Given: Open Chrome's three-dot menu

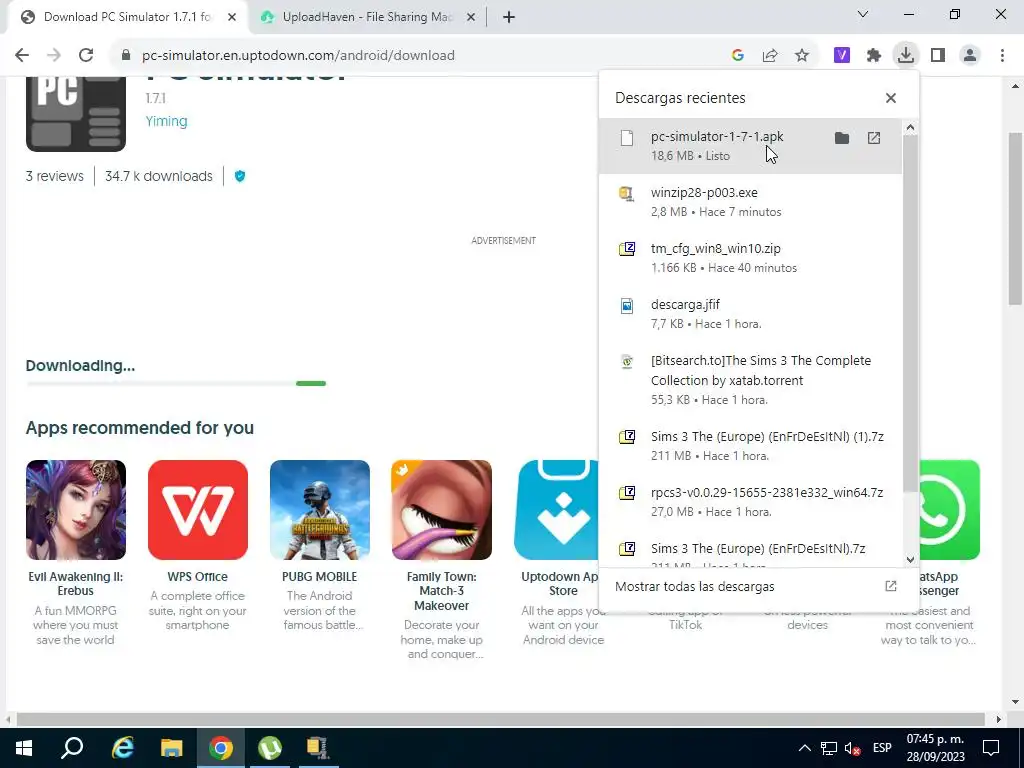Looking at the screenshot, I should coord(1002,56).
